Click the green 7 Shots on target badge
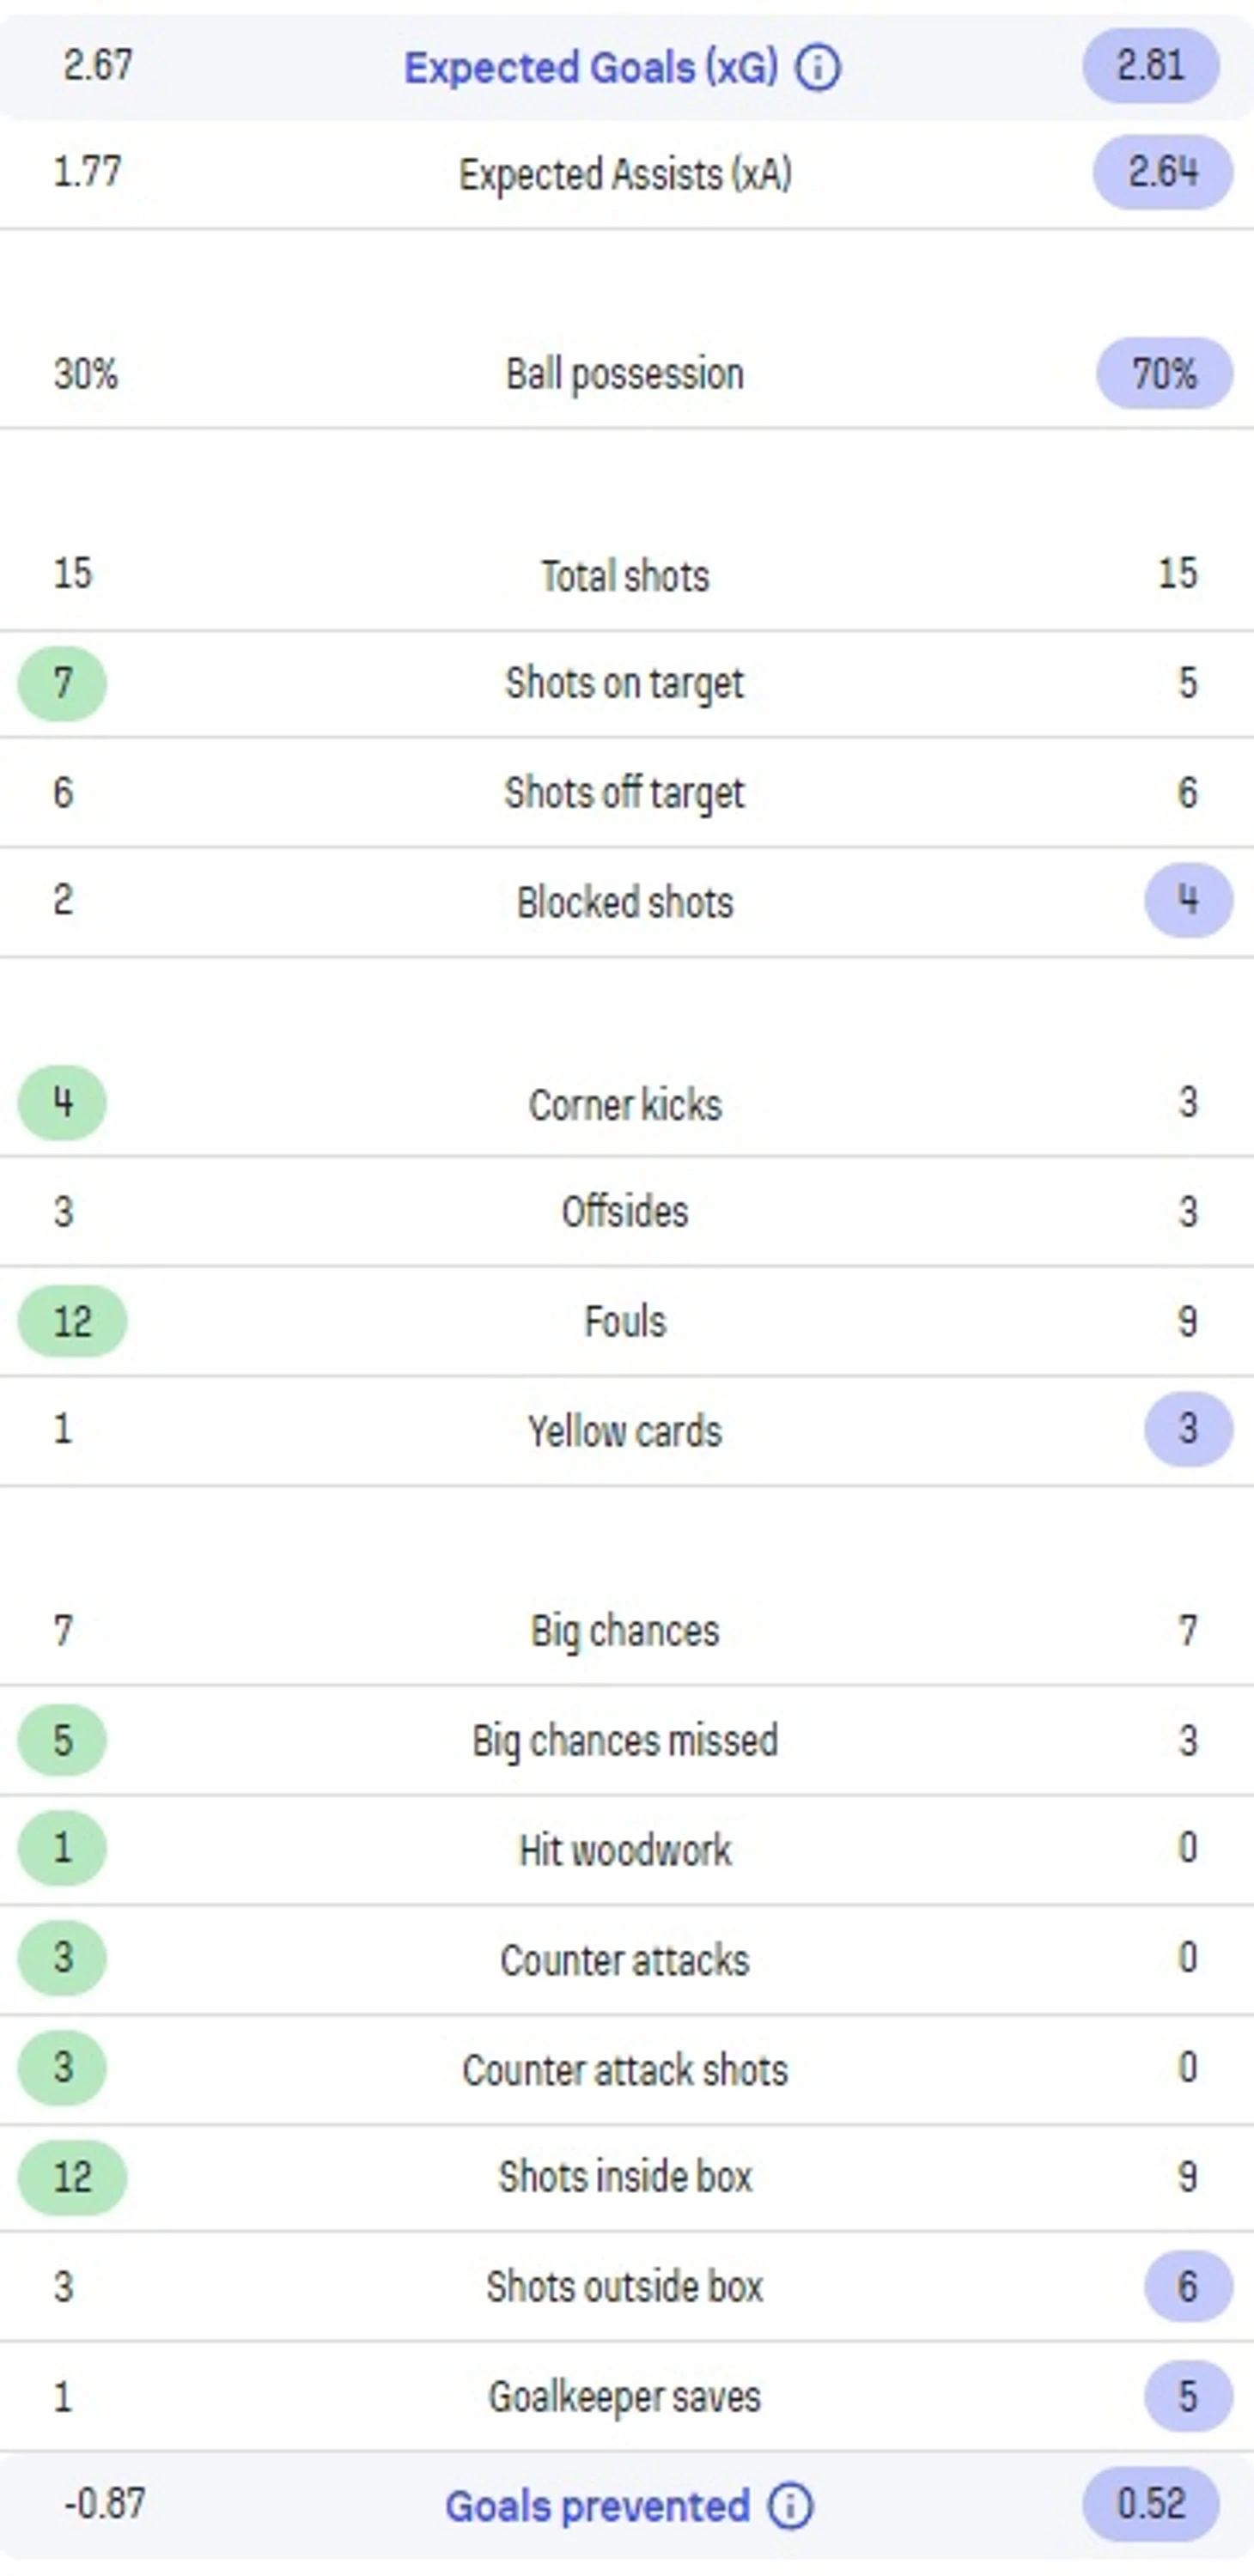Viewport: 1254px width, 2576px height. tap(62, 684)
